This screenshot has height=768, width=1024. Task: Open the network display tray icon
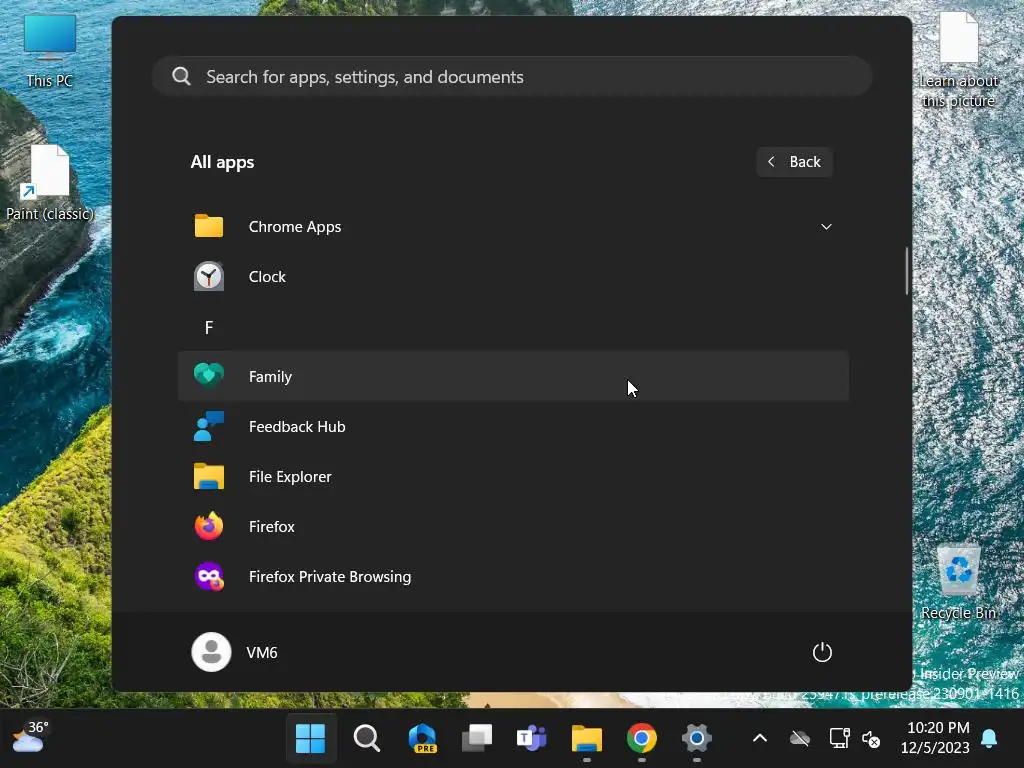click(x=839, y=738)
